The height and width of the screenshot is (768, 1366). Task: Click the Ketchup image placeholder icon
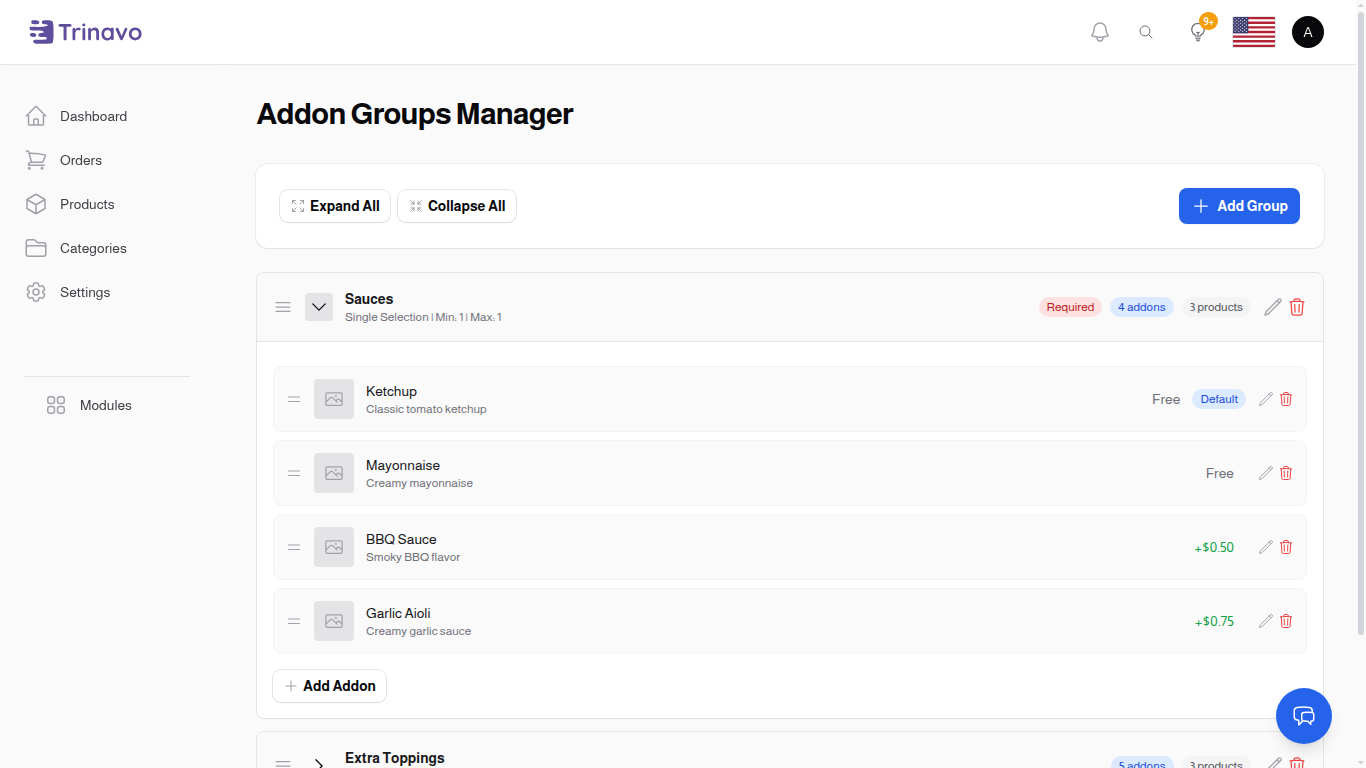(x=334, y=398)
